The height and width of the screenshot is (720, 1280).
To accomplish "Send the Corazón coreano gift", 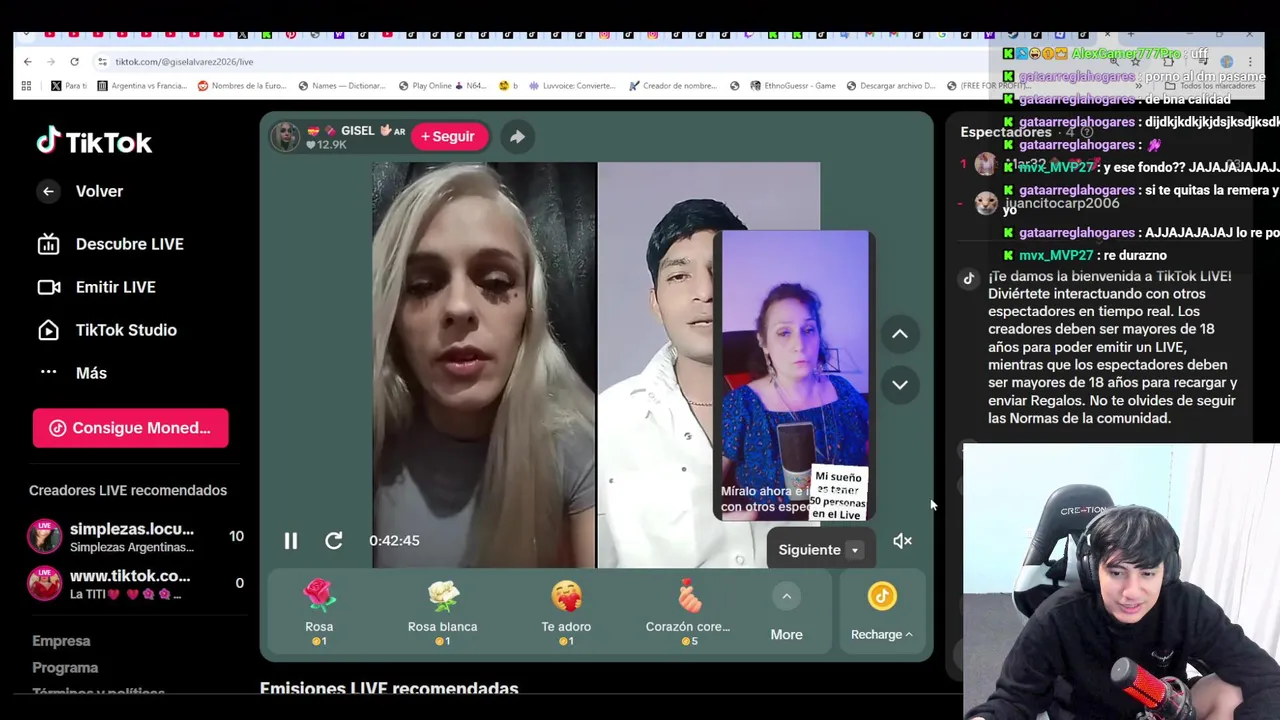I will point(688,614).
